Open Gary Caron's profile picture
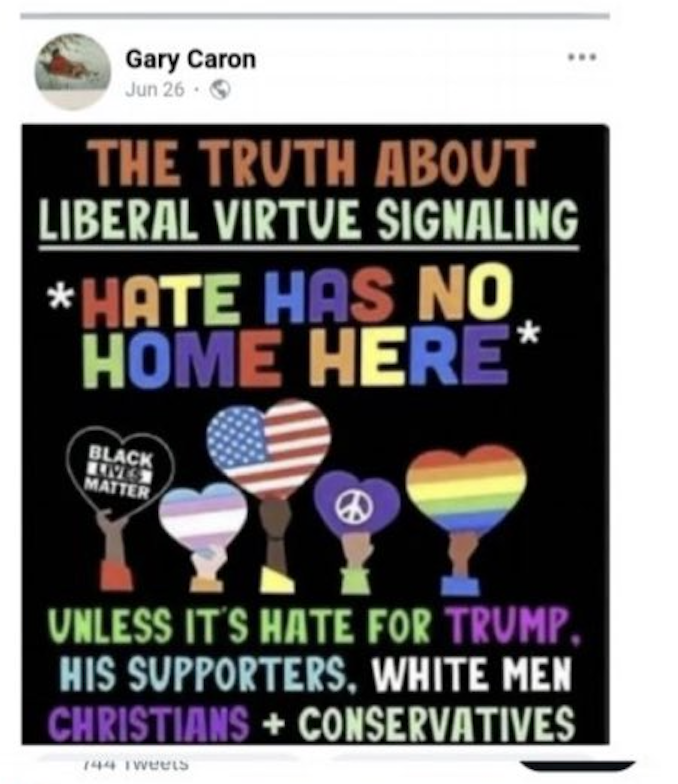 [x=72, y=70]
